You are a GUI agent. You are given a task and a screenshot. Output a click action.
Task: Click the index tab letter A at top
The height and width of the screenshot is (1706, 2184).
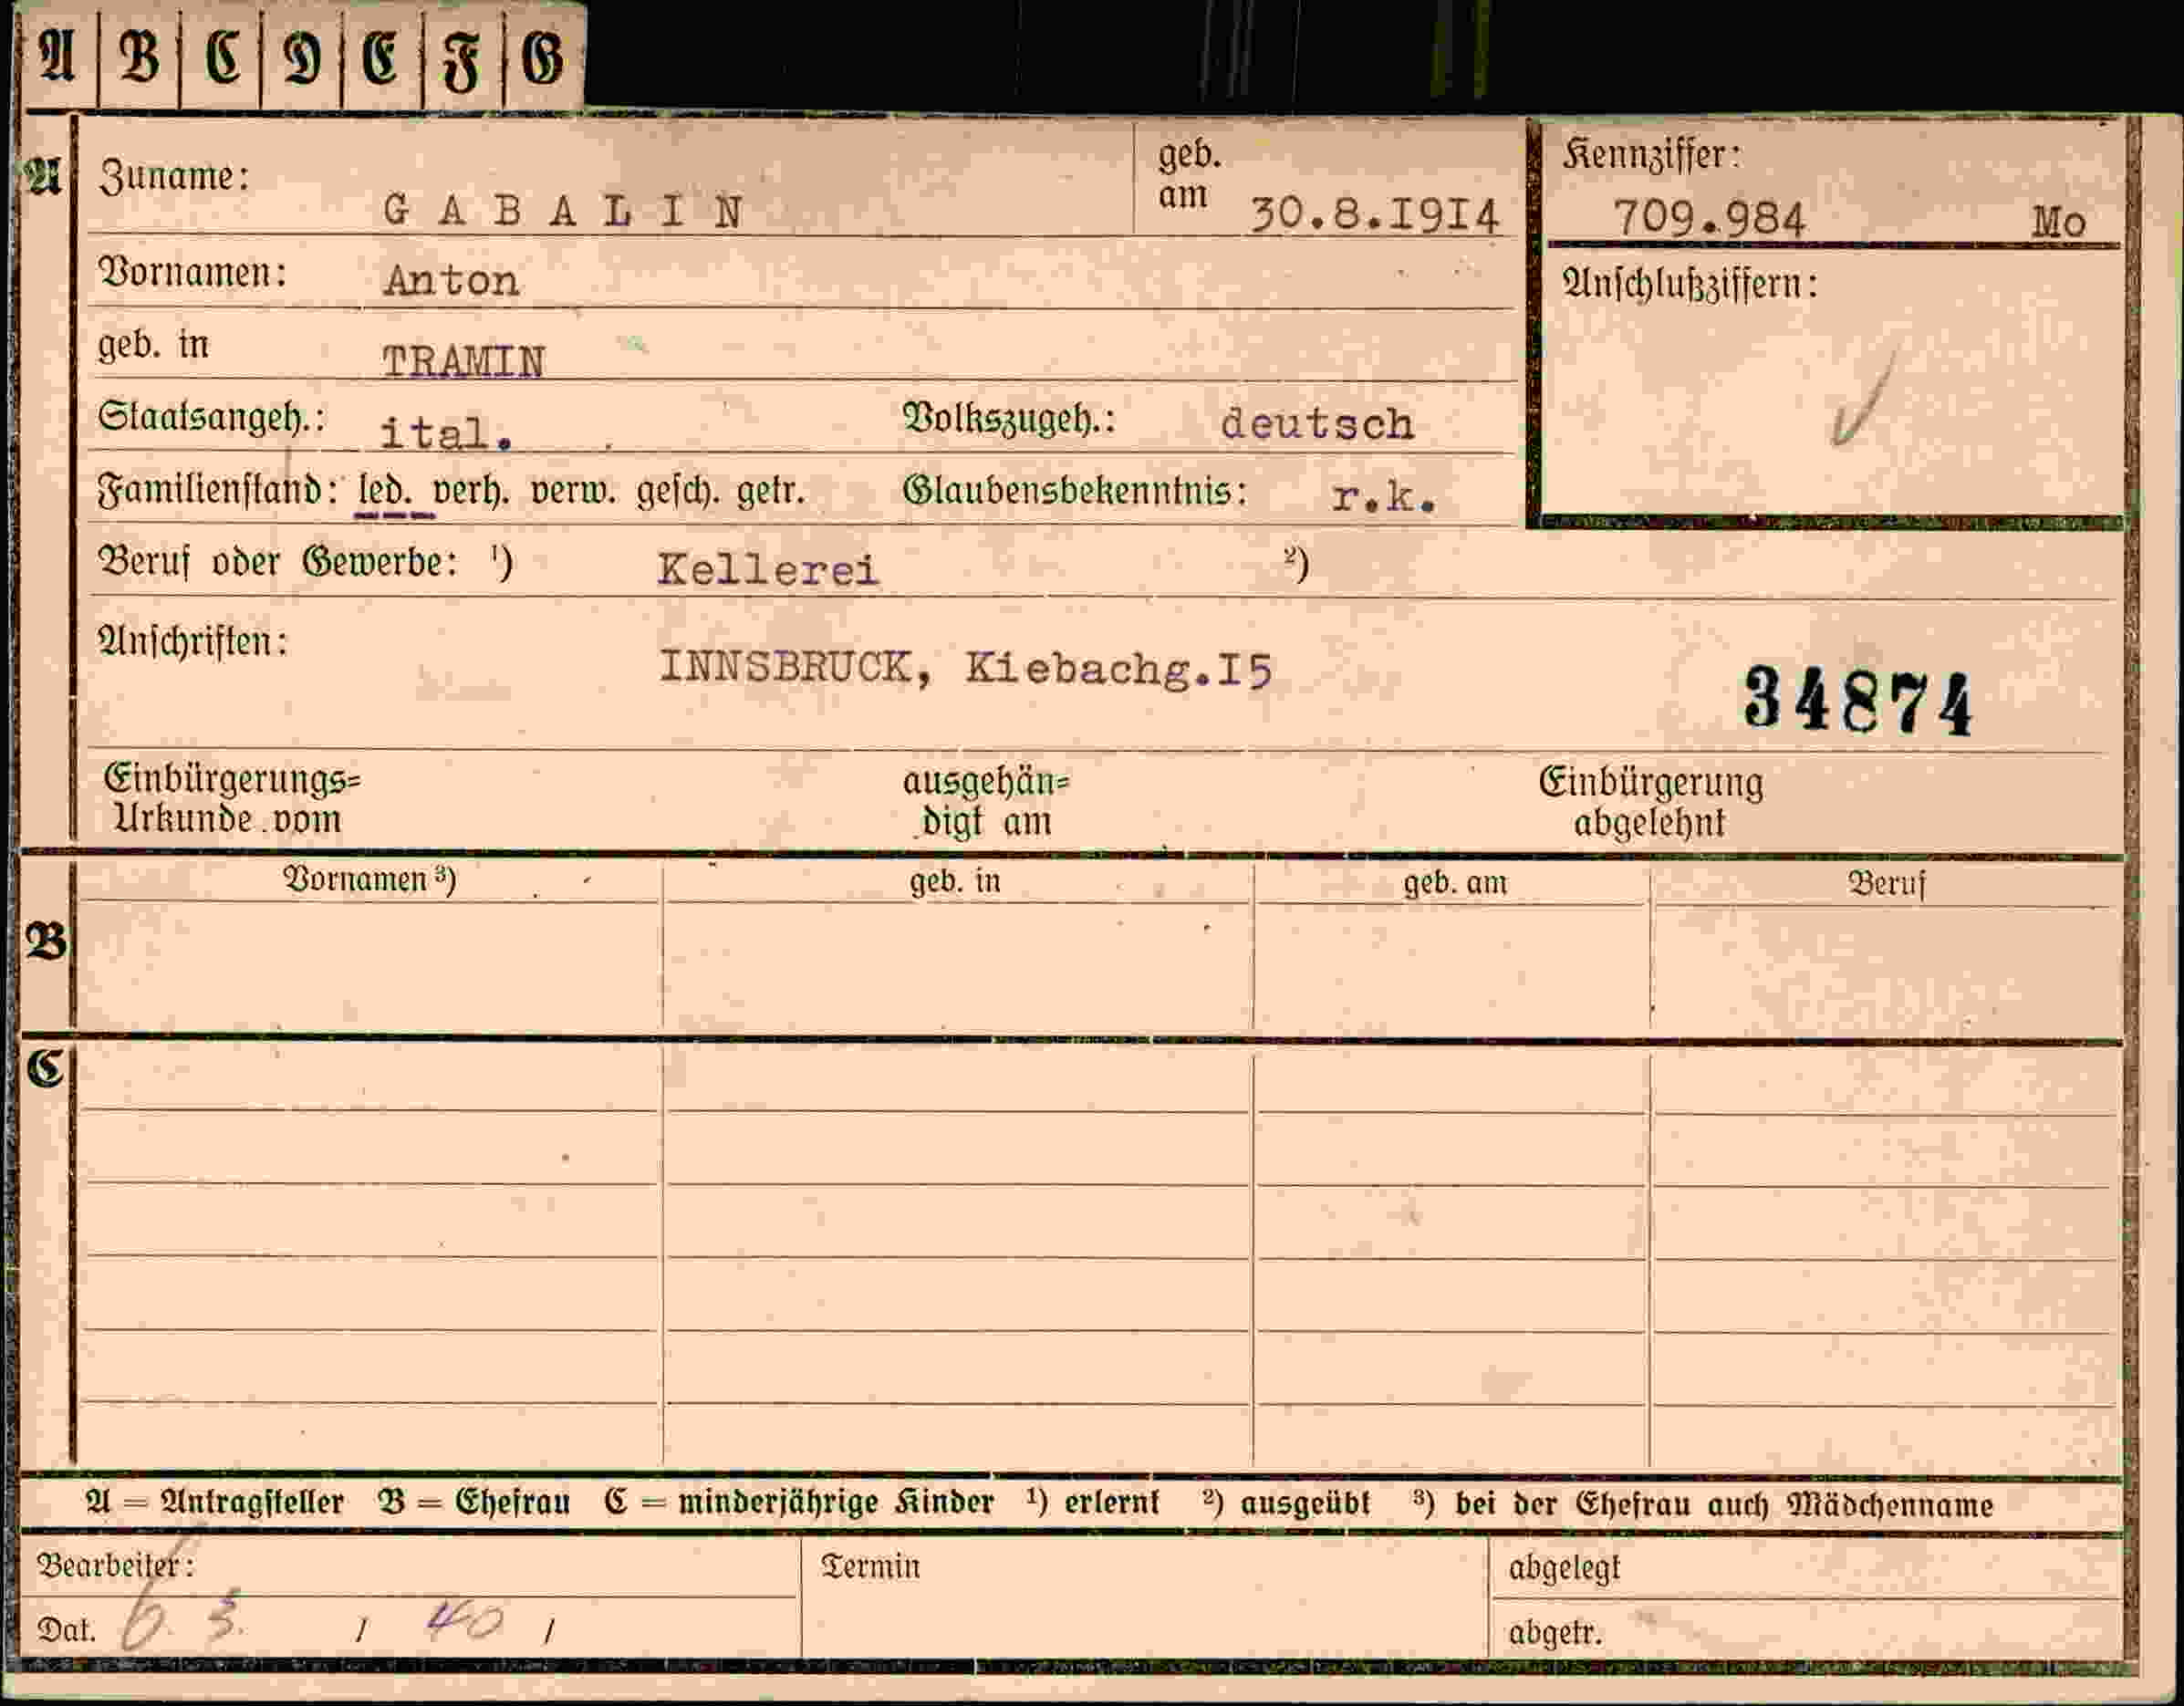57,57
